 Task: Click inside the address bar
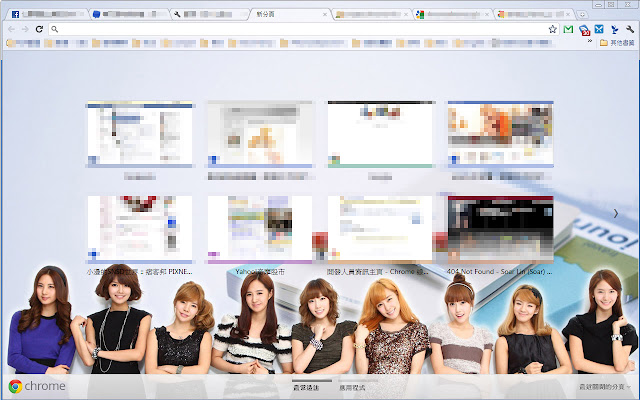pos(302,29)
